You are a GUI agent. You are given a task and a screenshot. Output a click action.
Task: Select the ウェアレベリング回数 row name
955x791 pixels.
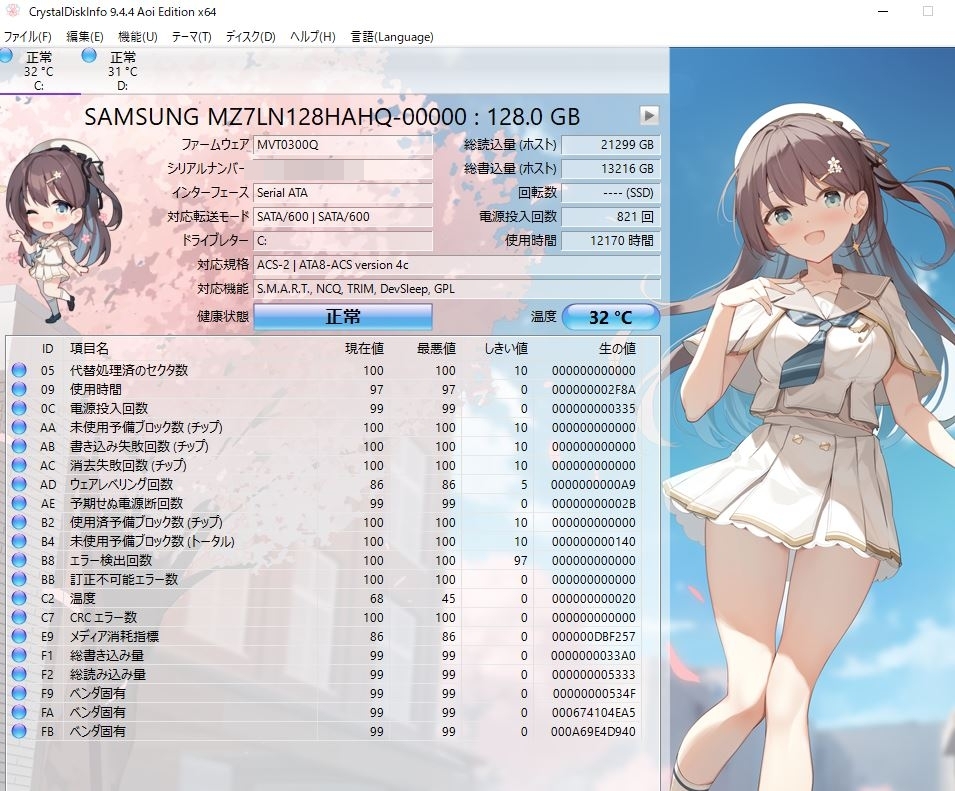tap(121, 484)
